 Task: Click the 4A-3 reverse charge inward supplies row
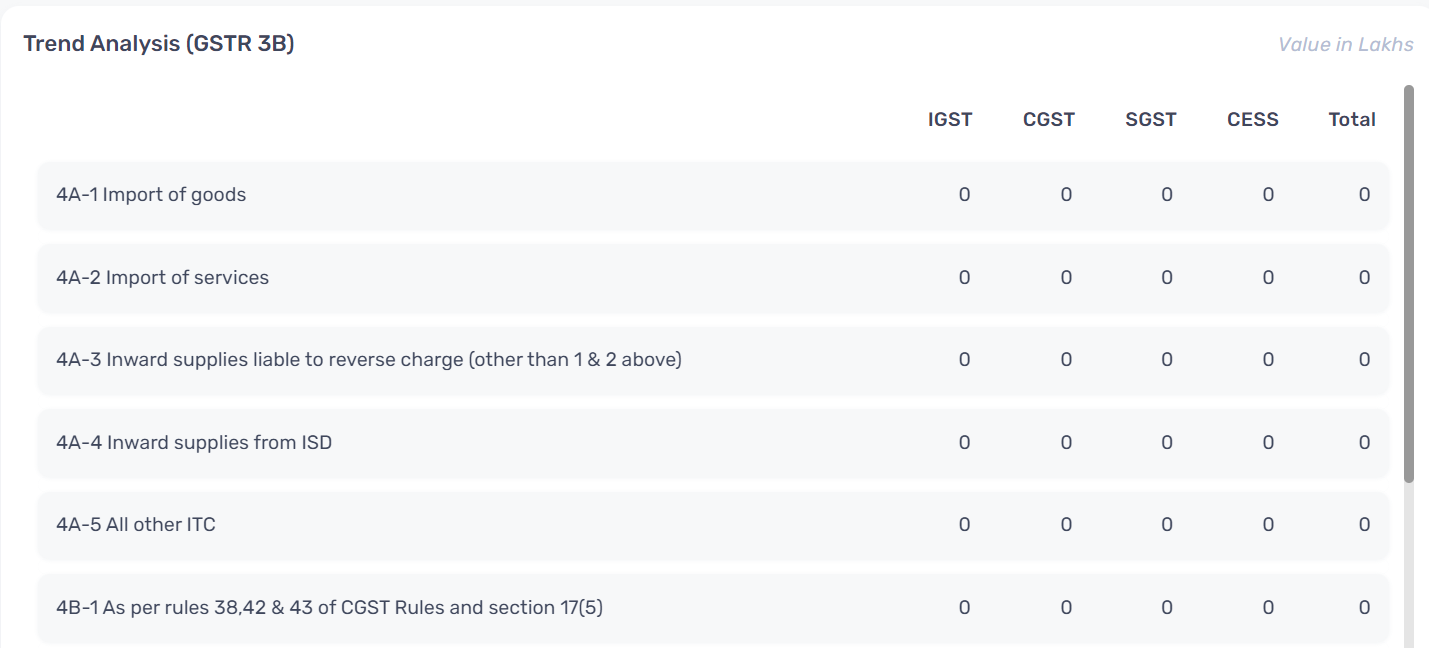click(713, 360)
